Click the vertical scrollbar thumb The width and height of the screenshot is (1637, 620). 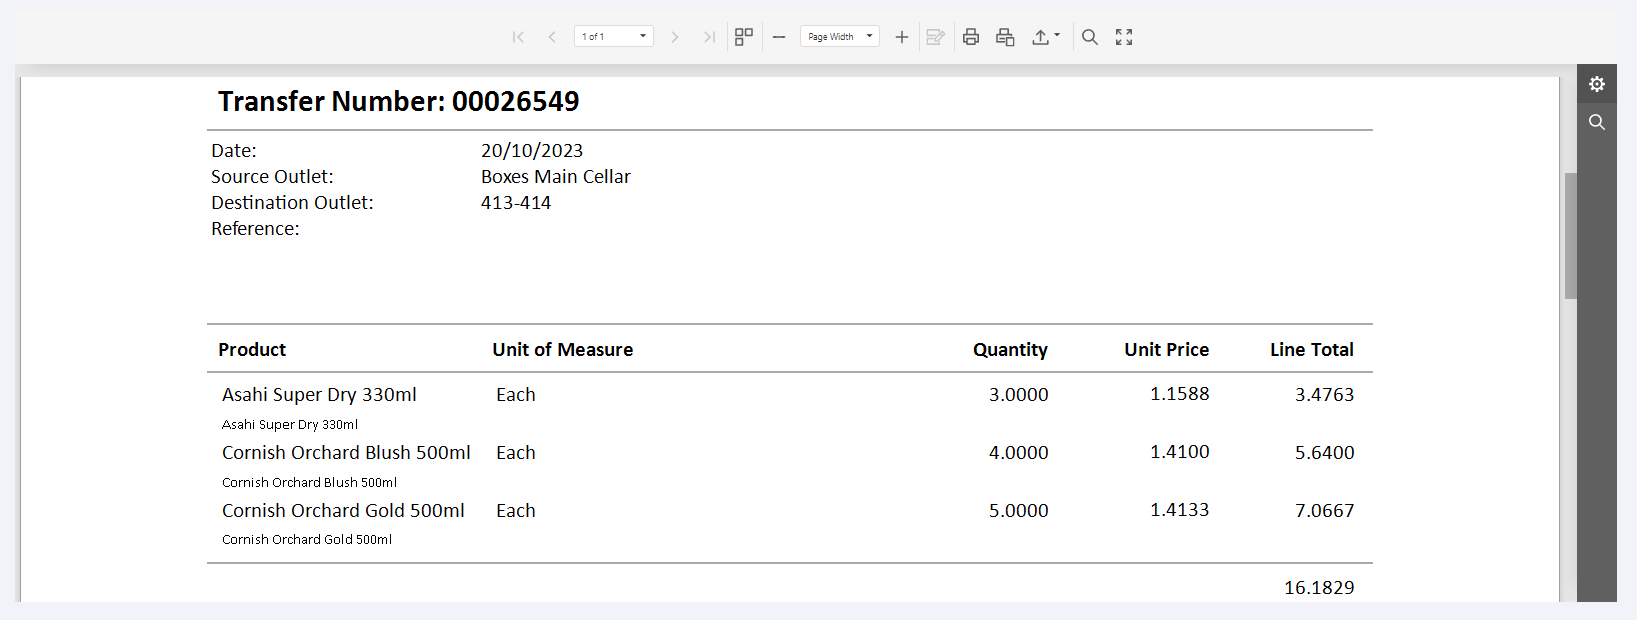[x=1570, y=236]
